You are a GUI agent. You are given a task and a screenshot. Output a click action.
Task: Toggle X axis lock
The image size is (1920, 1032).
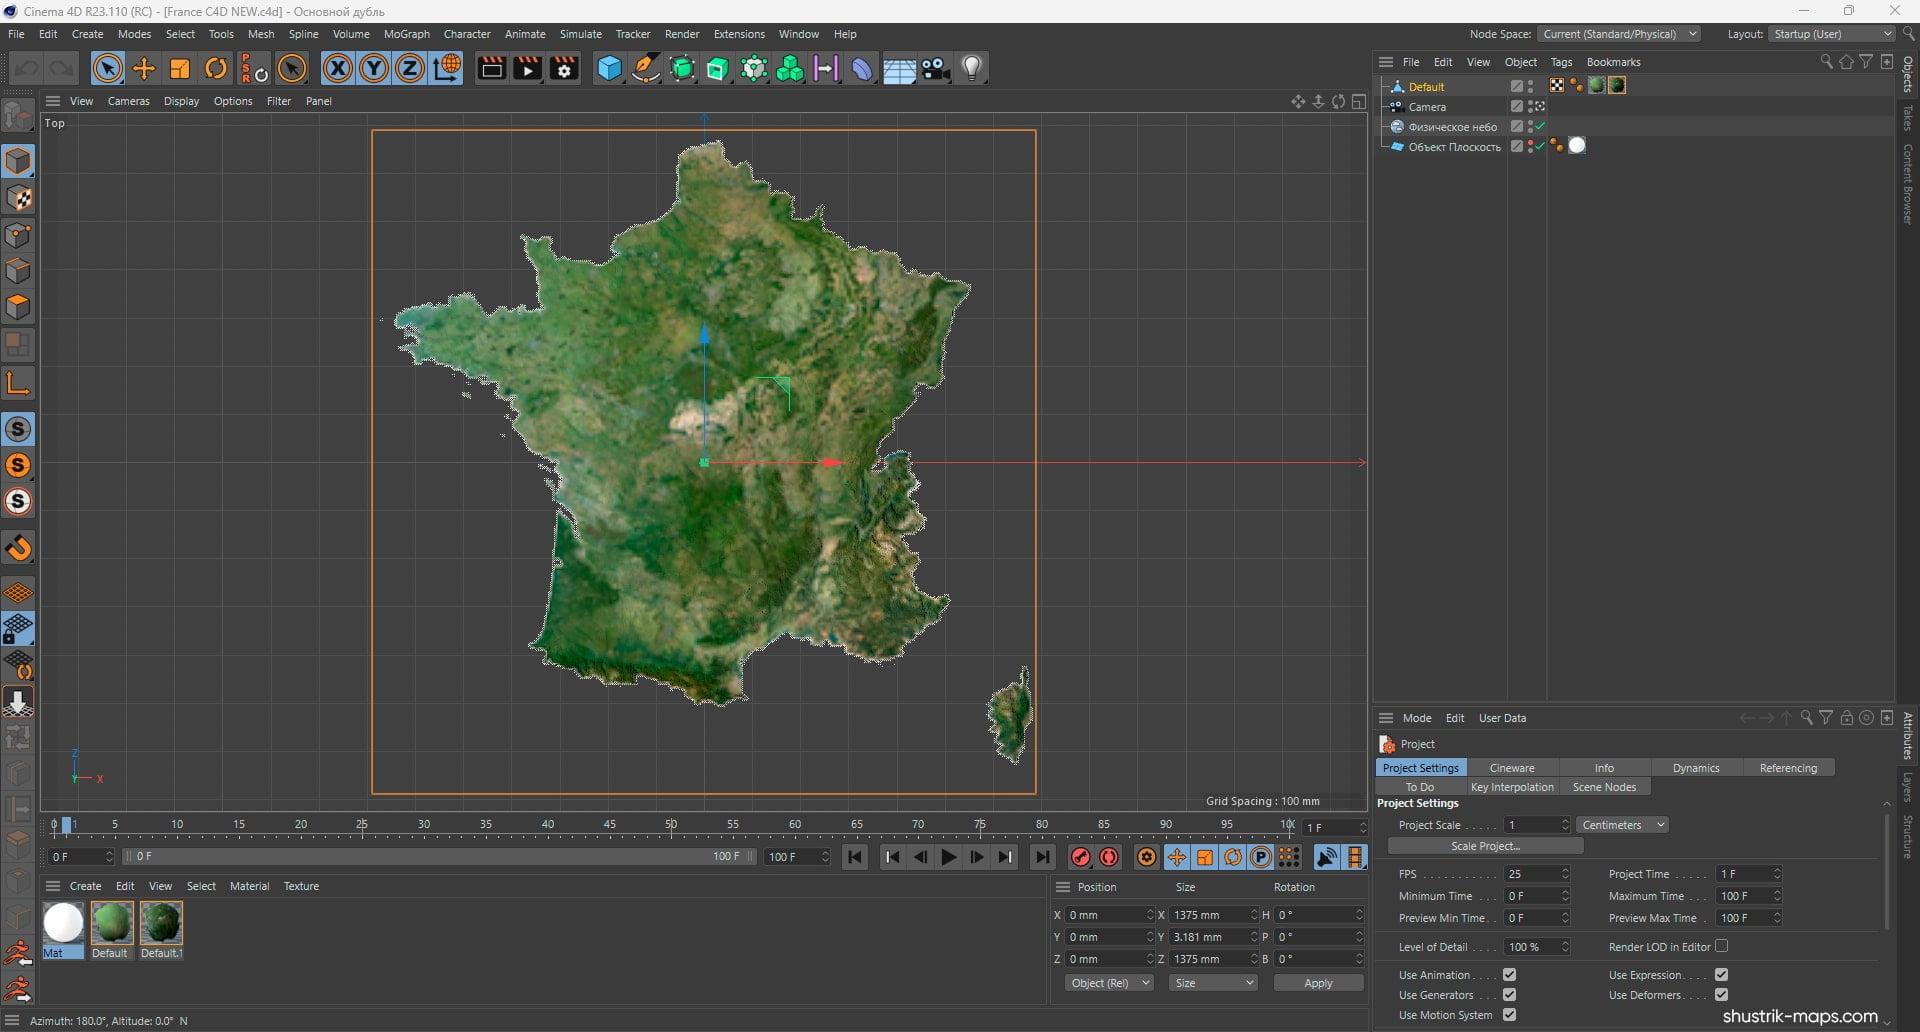[x=338, y=68]
